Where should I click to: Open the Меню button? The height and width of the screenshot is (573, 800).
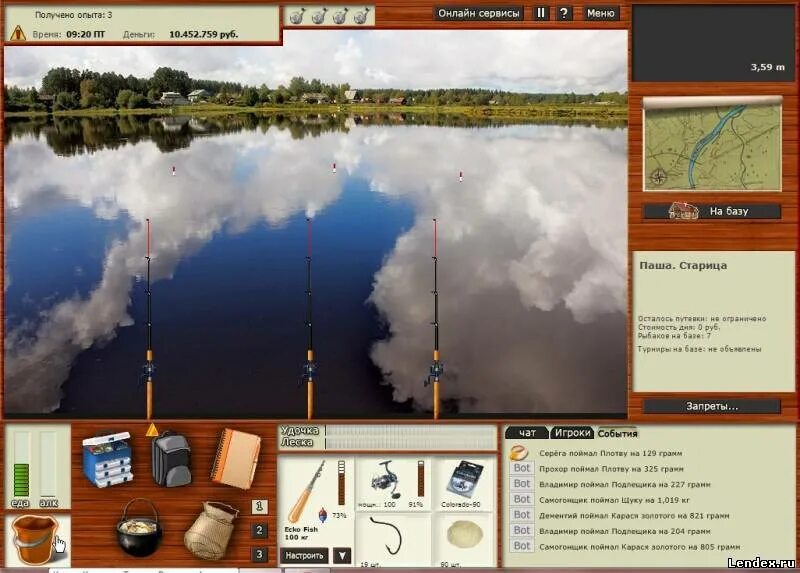[601, 13]
